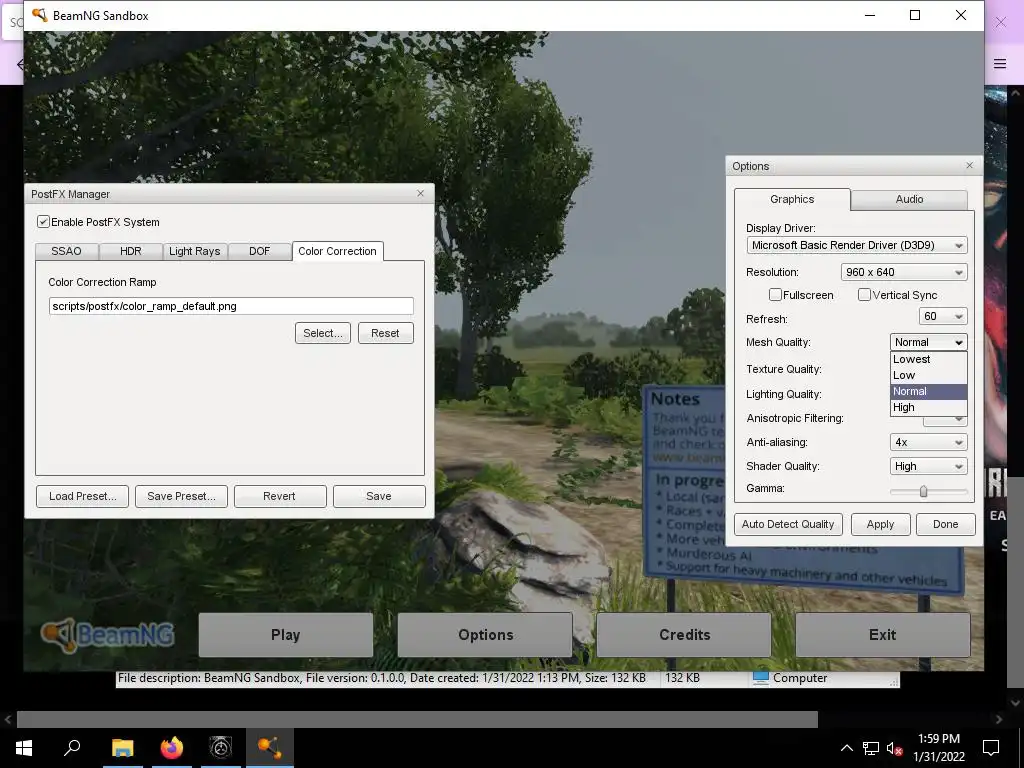The image size is (1024, 768).
Task: Select Lowest in Mesh Quality list
Action: coord(928,359)
